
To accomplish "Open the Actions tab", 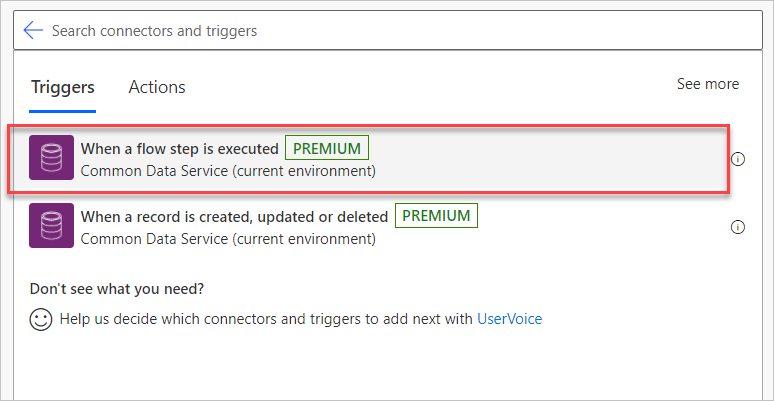I will [157, 87].
